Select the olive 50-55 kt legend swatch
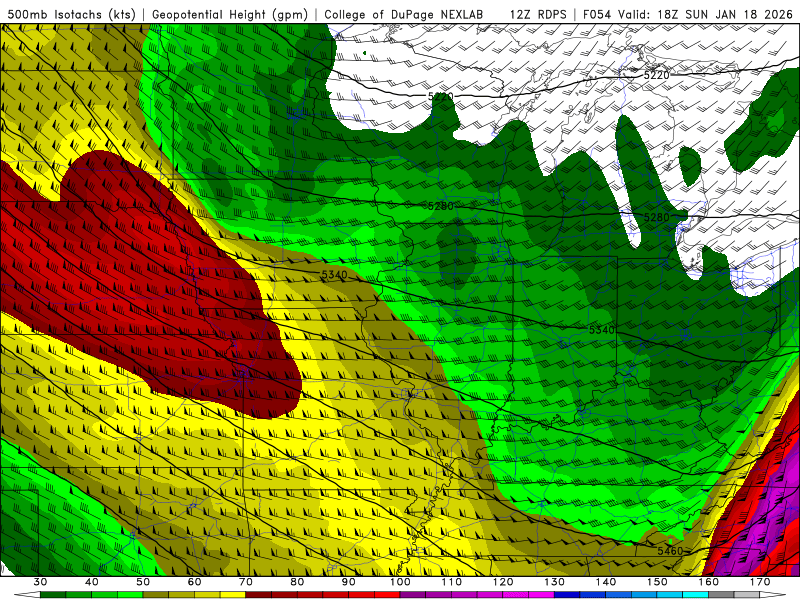Image resolution: width=800 pixels, height=600 pixels. click(156, 595)
